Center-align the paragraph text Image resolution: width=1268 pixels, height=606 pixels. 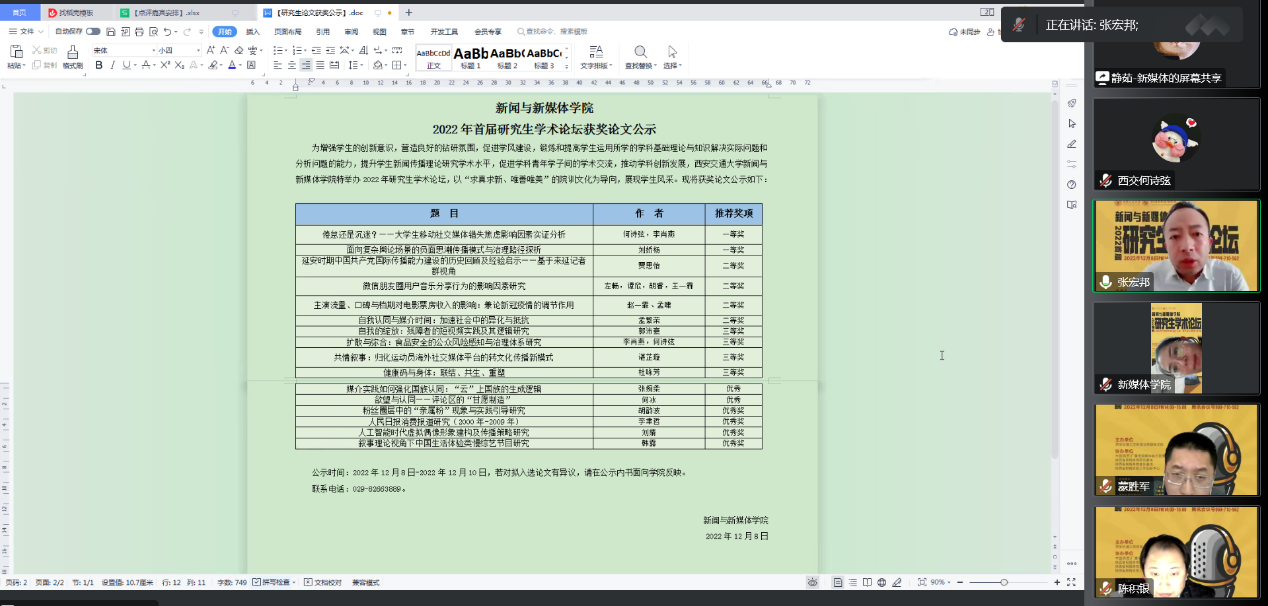click(290, 65)
